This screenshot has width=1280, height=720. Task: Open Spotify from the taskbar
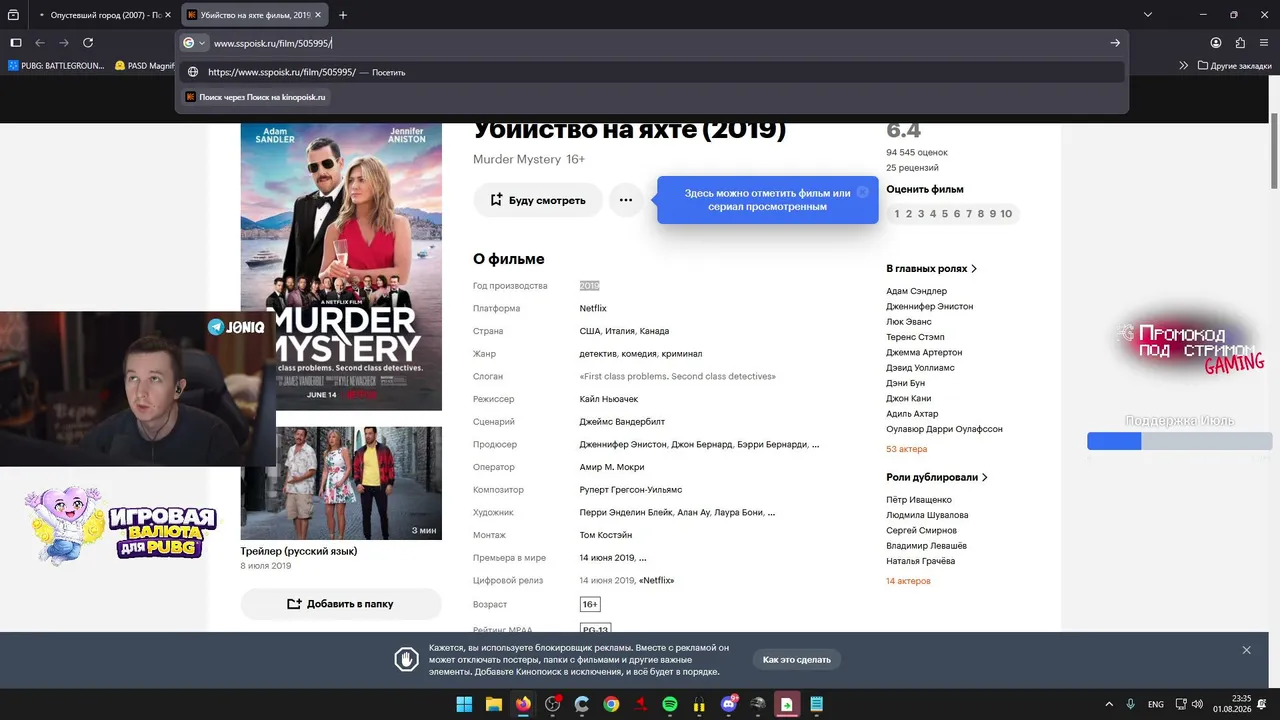pos(670,705)
